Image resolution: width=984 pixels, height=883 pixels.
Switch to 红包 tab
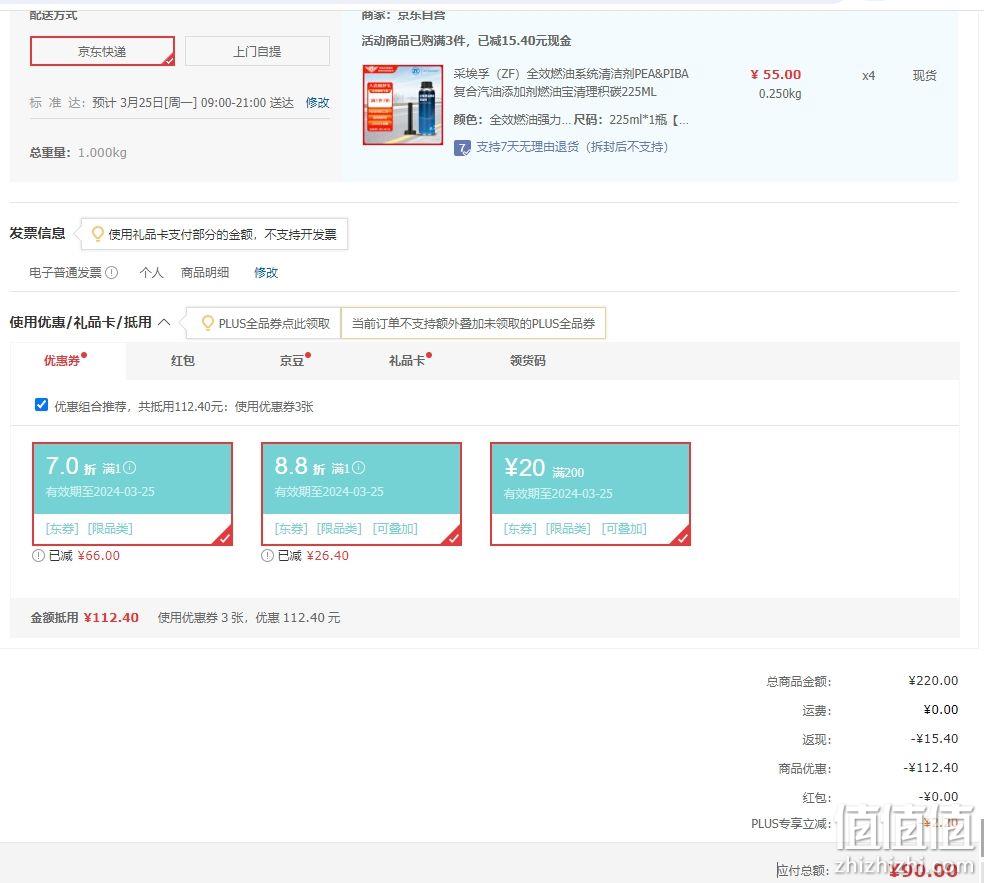[x=183, y=360]
